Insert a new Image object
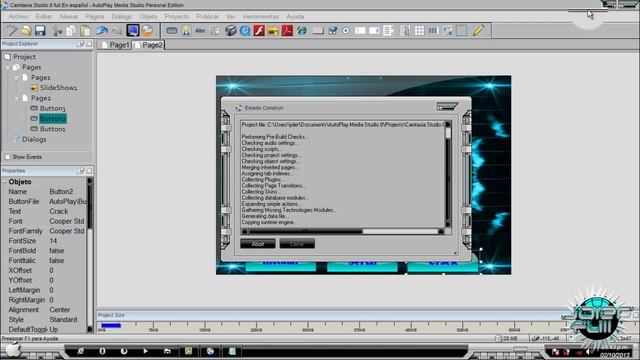 tap(186, 31)
